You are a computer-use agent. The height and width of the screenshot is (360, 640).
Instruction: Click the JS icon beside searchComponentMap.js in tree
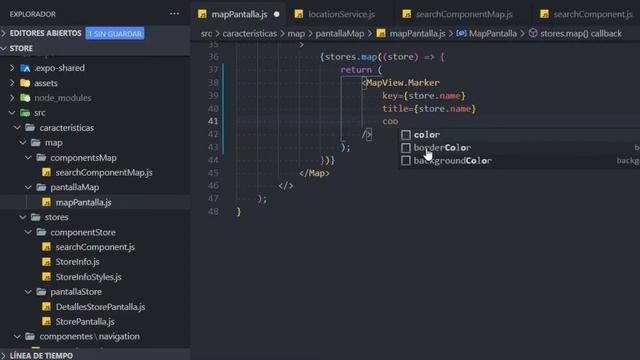[x=47, y=172]
